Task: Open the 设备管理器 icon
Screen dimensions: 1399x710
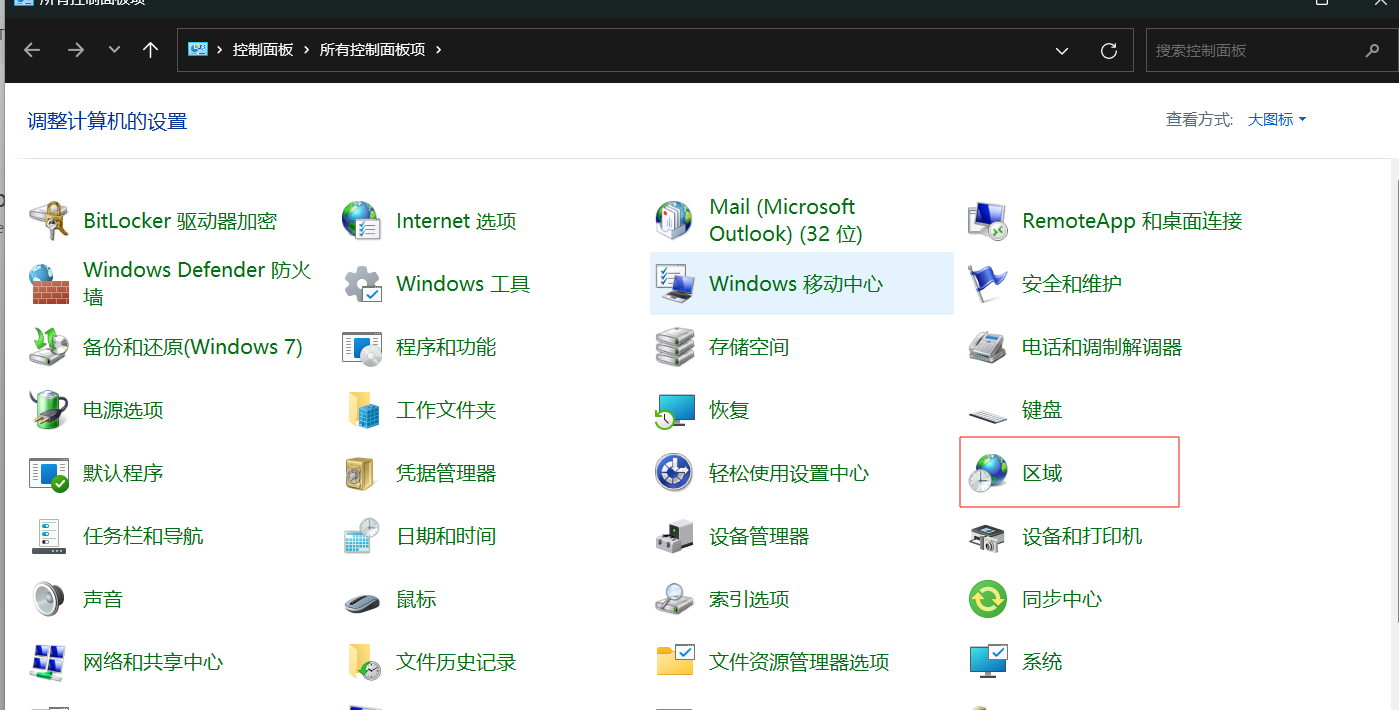Action: 674,536
